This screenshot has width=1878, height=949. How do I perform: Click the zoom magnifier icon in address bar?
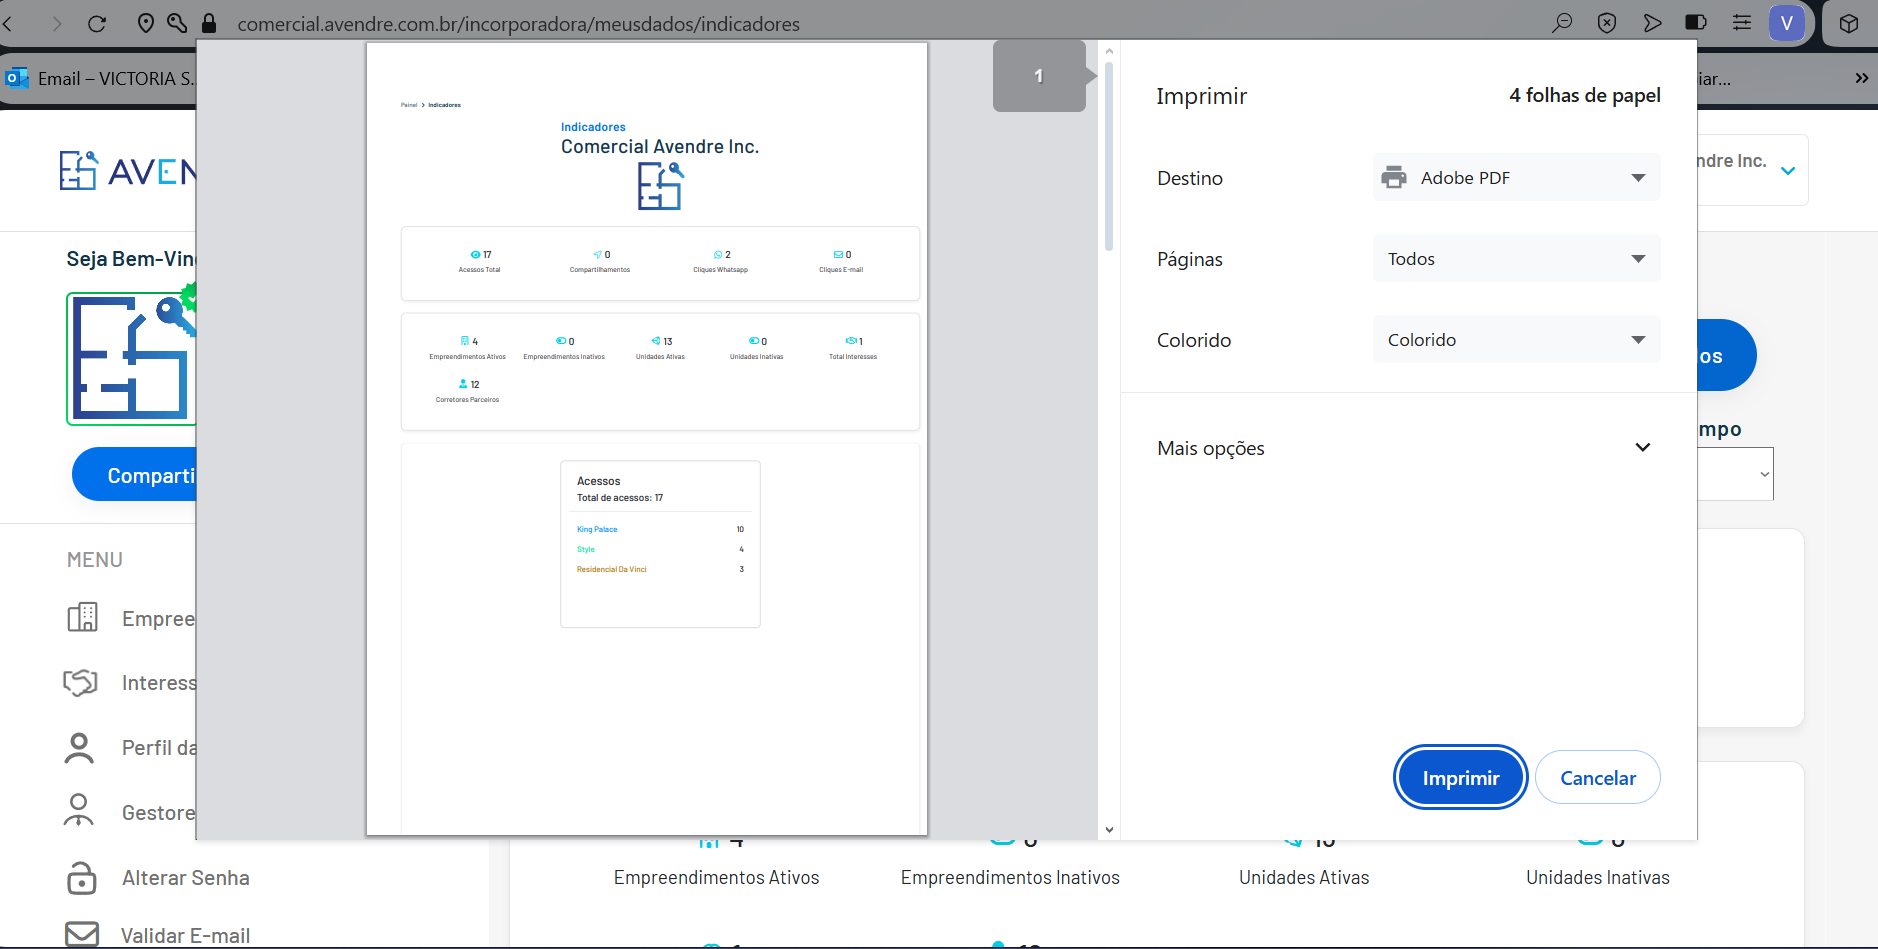point(1562,23)
